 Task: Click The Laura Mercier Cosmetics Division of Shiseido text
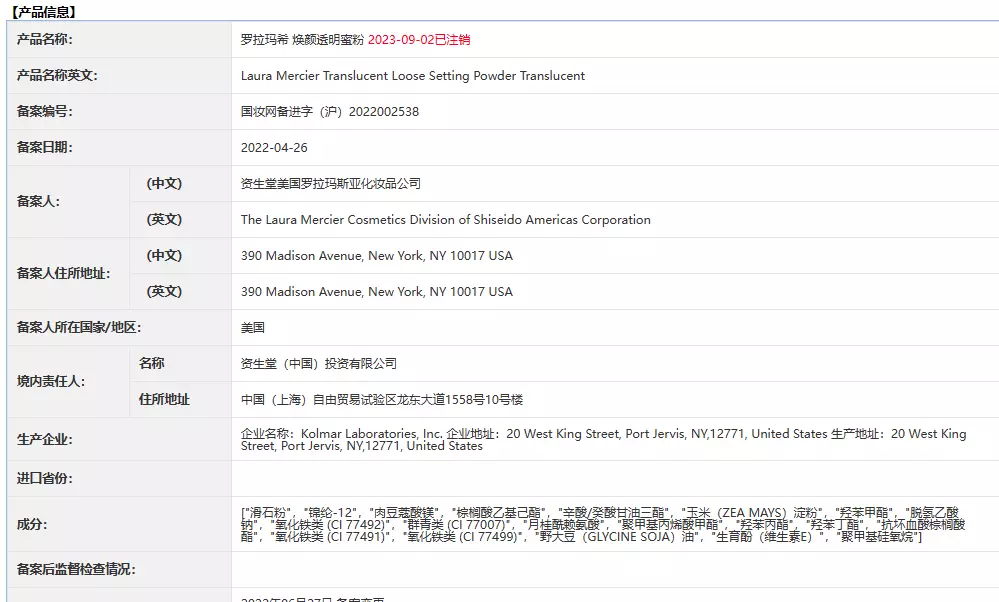click(446, 219)
